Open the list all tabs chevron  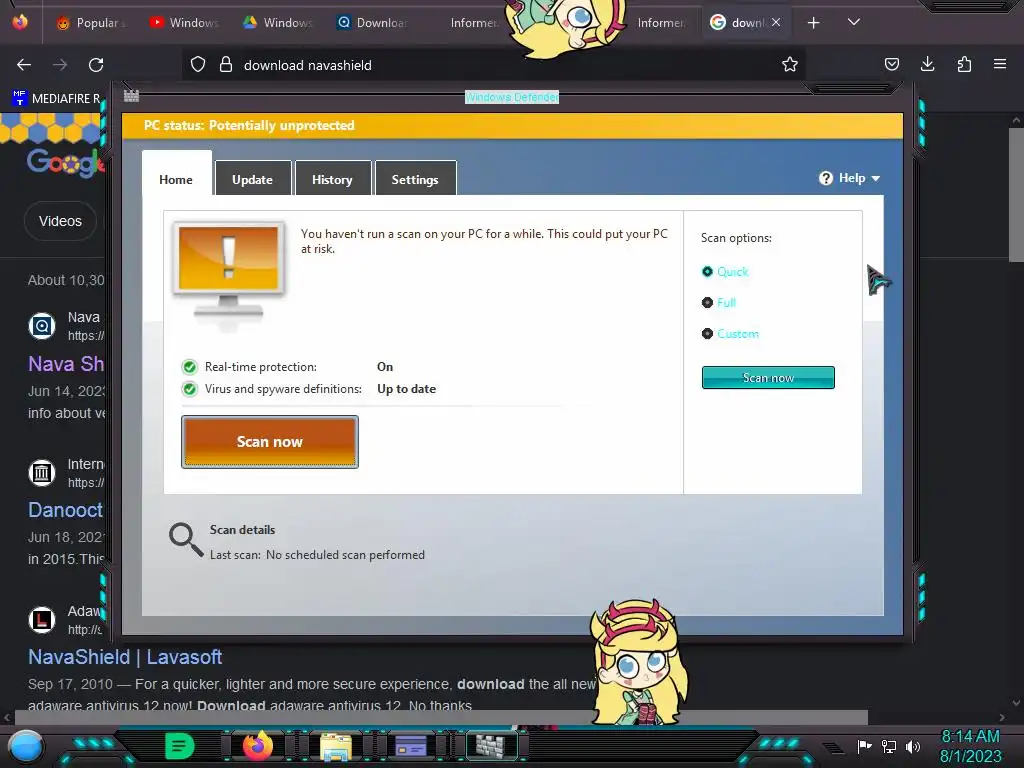coord(854,22)
